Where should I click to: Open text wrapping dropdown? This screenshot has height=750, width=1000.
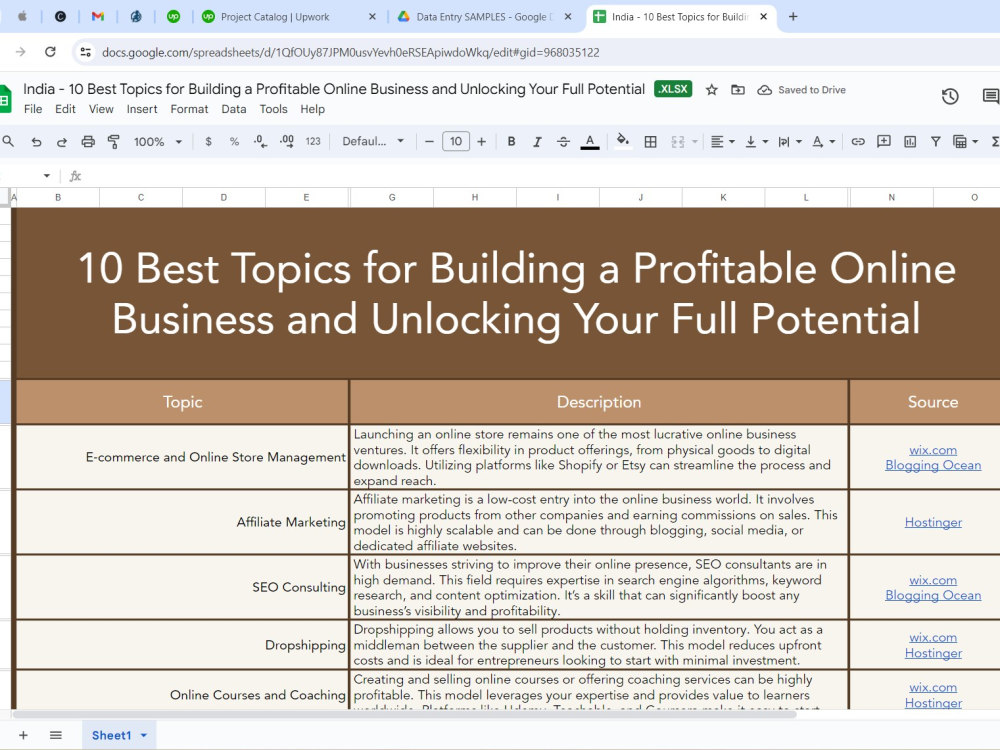coord(790,142)
